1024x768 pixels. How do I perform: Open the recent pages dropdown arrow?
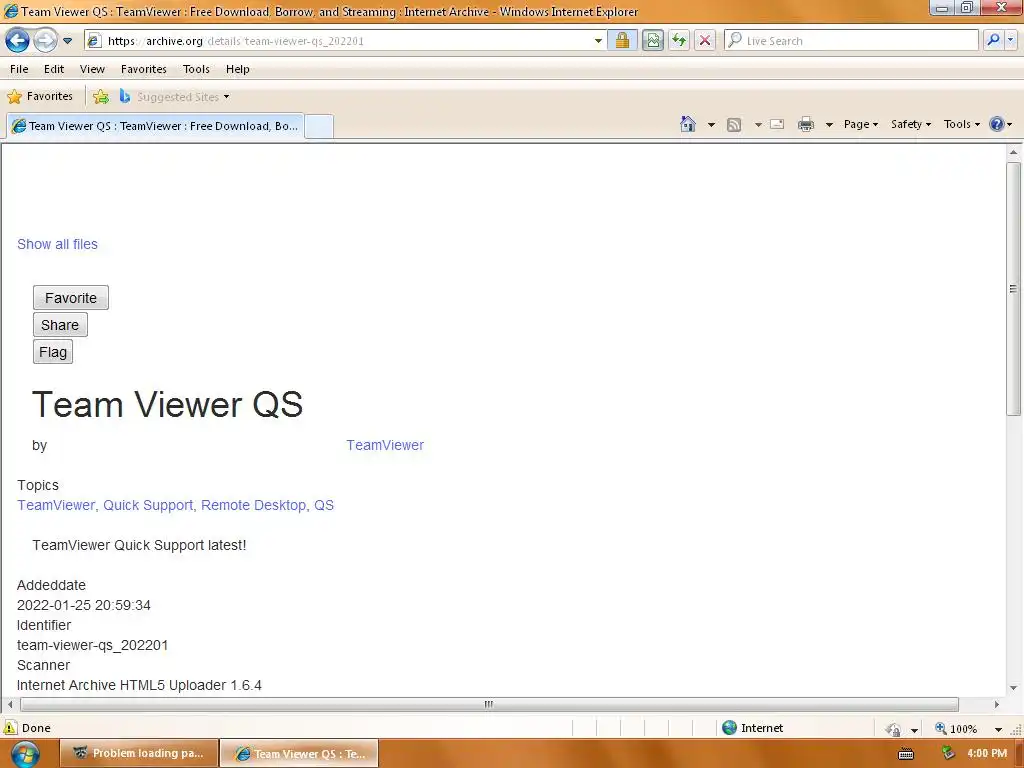tap(67, 41)
